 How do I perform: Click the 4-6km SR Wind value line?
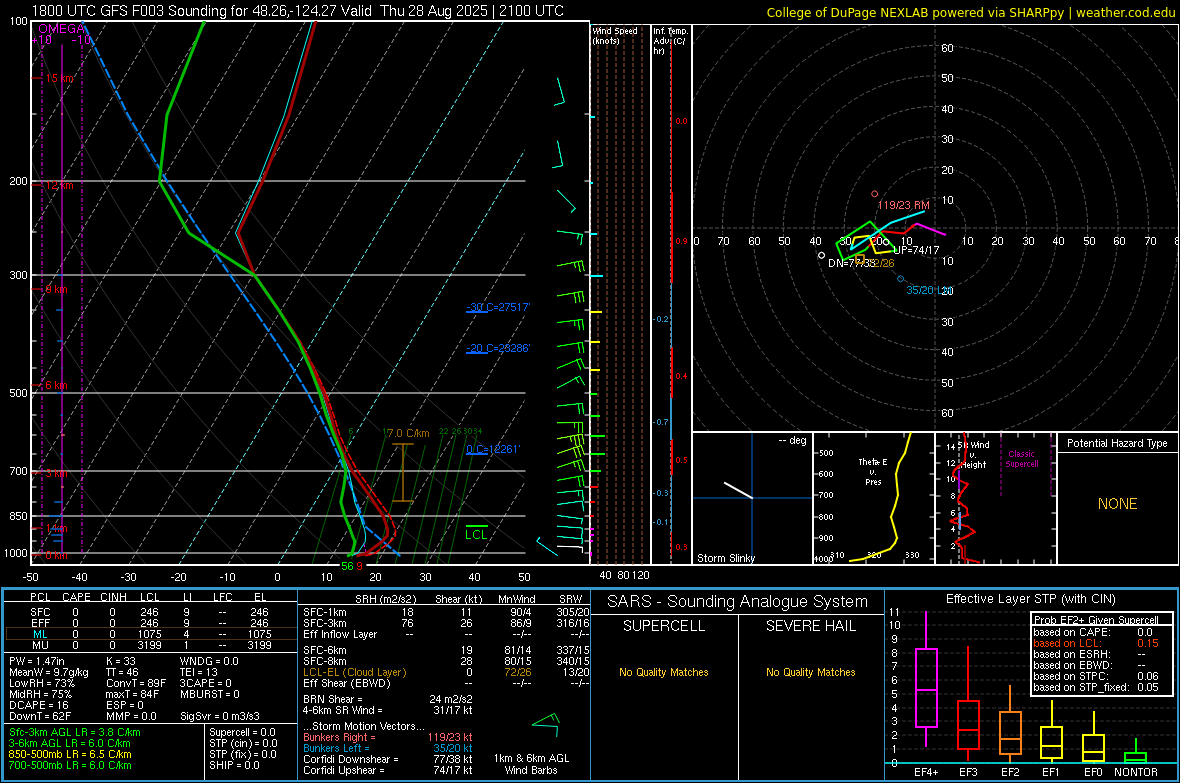(x=388, y=710)
